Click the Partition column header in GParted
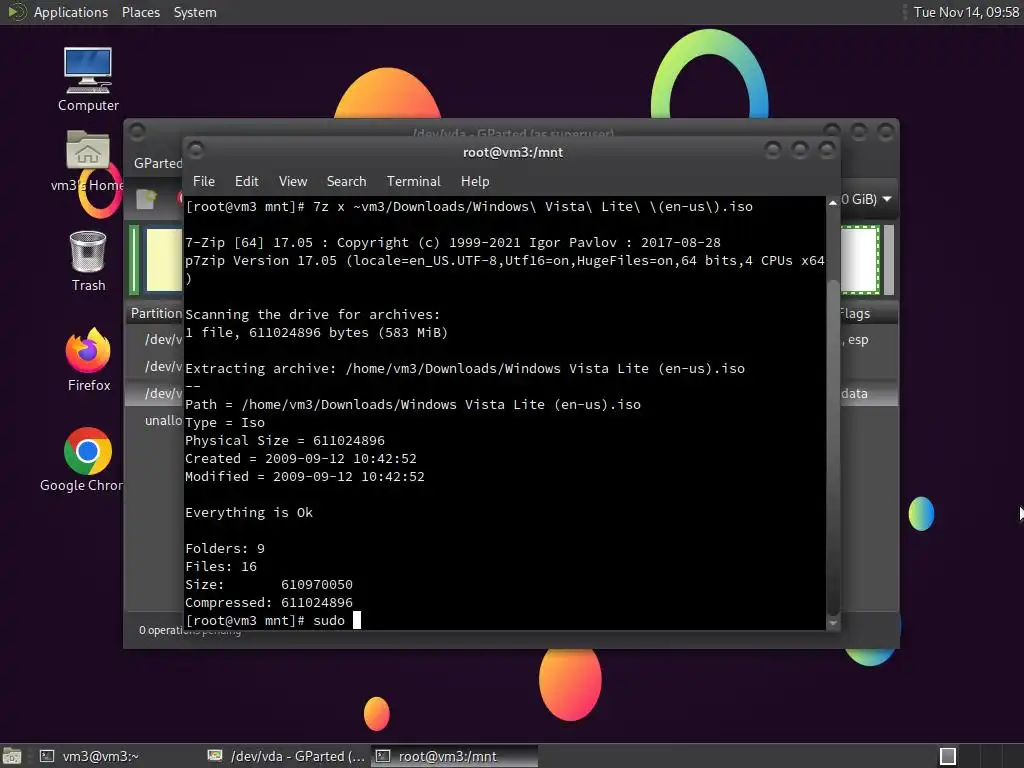Image resolution: width=1024 pixels, height=768 pixels. coord(156,313)
